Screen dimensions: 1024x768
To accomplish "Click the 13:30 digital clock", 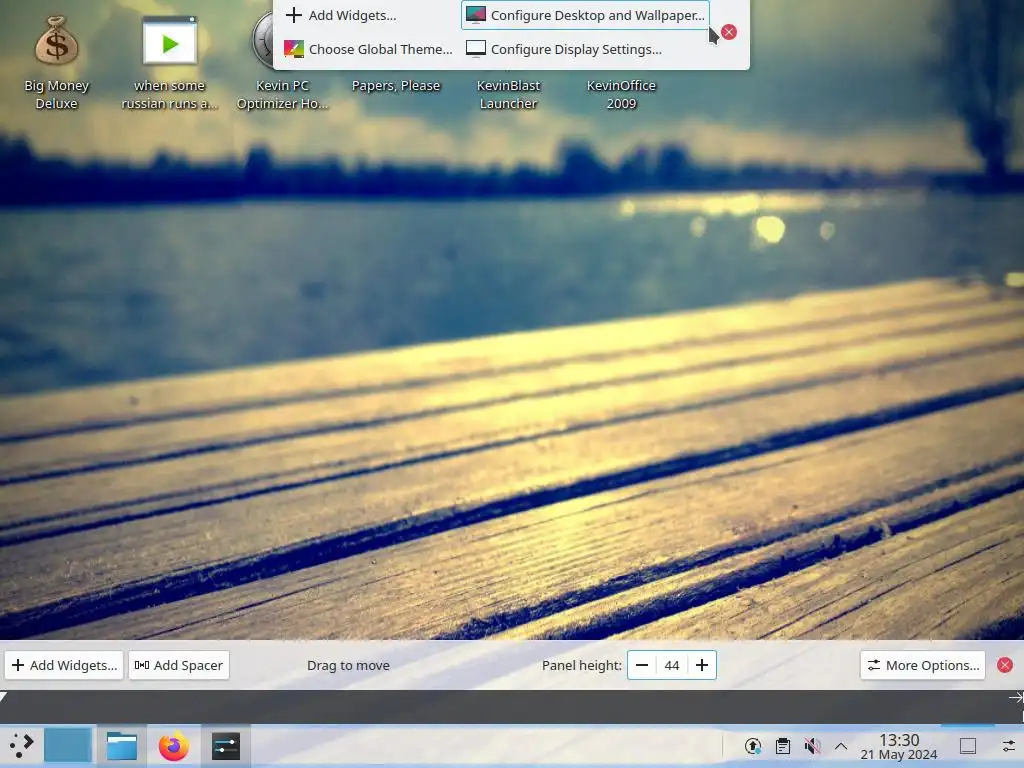I will [899, 740].
